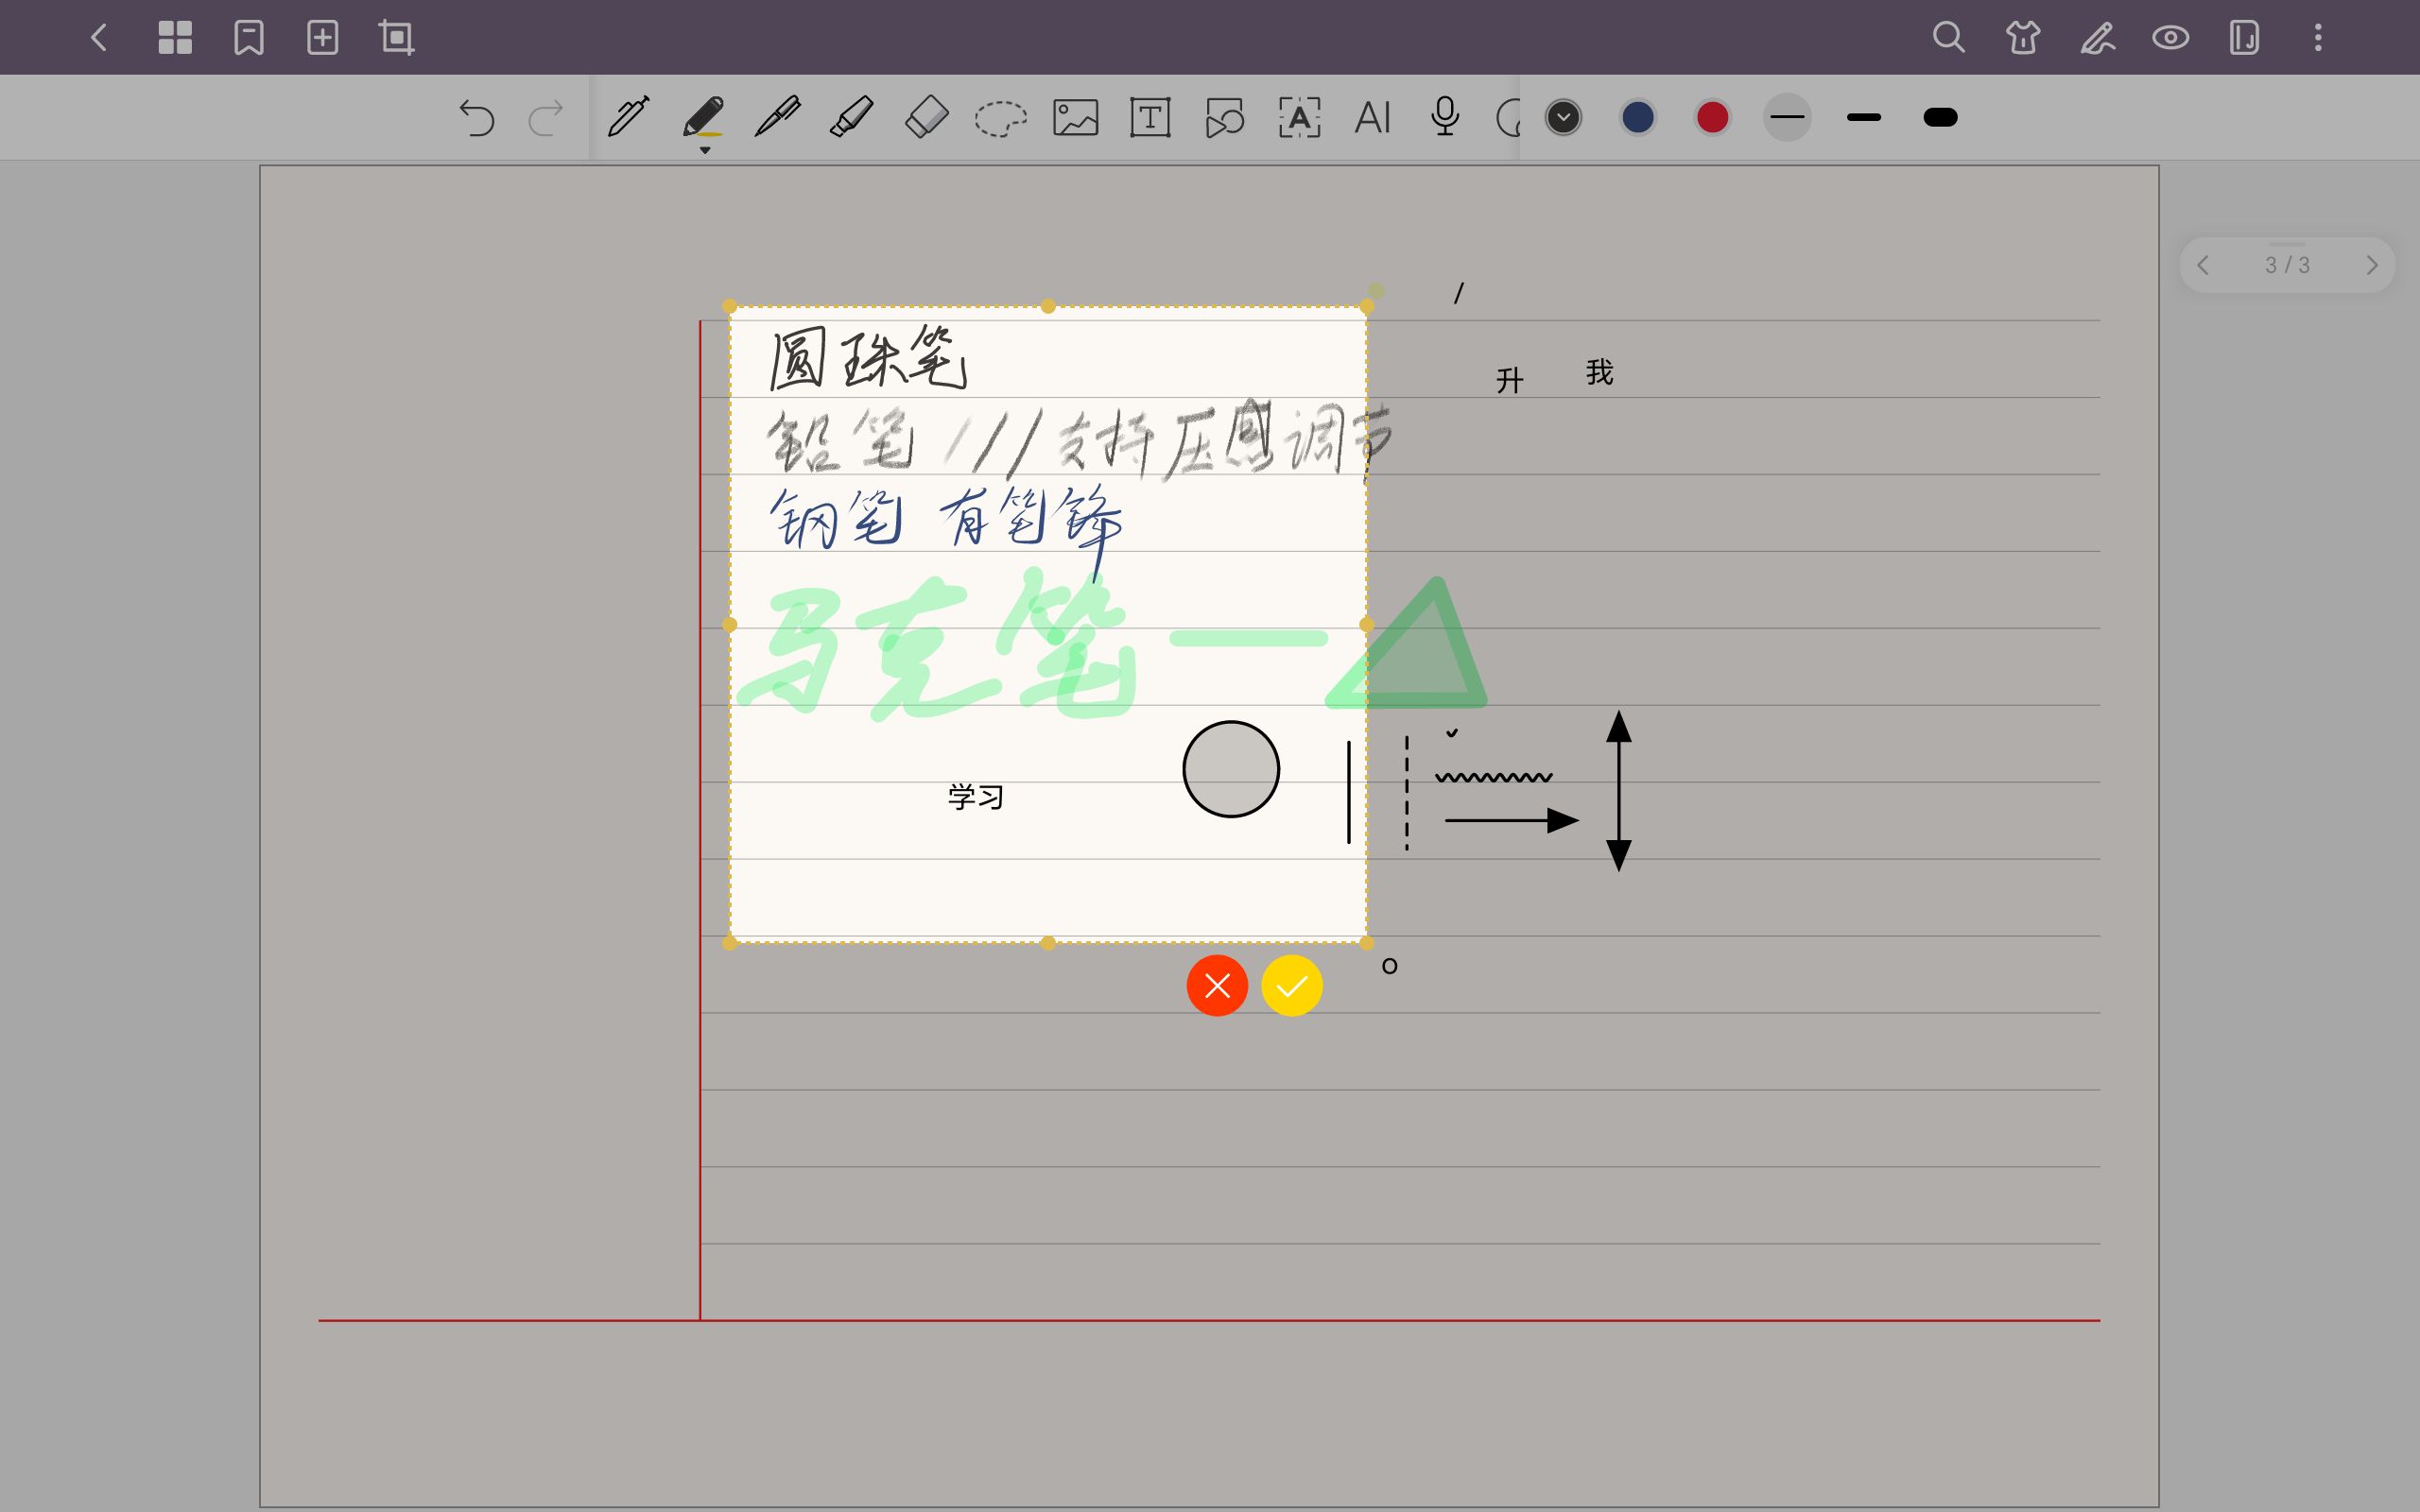Toggle pencil tip options under the pencil tool
Screen dimensions: 2420x1512
(706, 150)
